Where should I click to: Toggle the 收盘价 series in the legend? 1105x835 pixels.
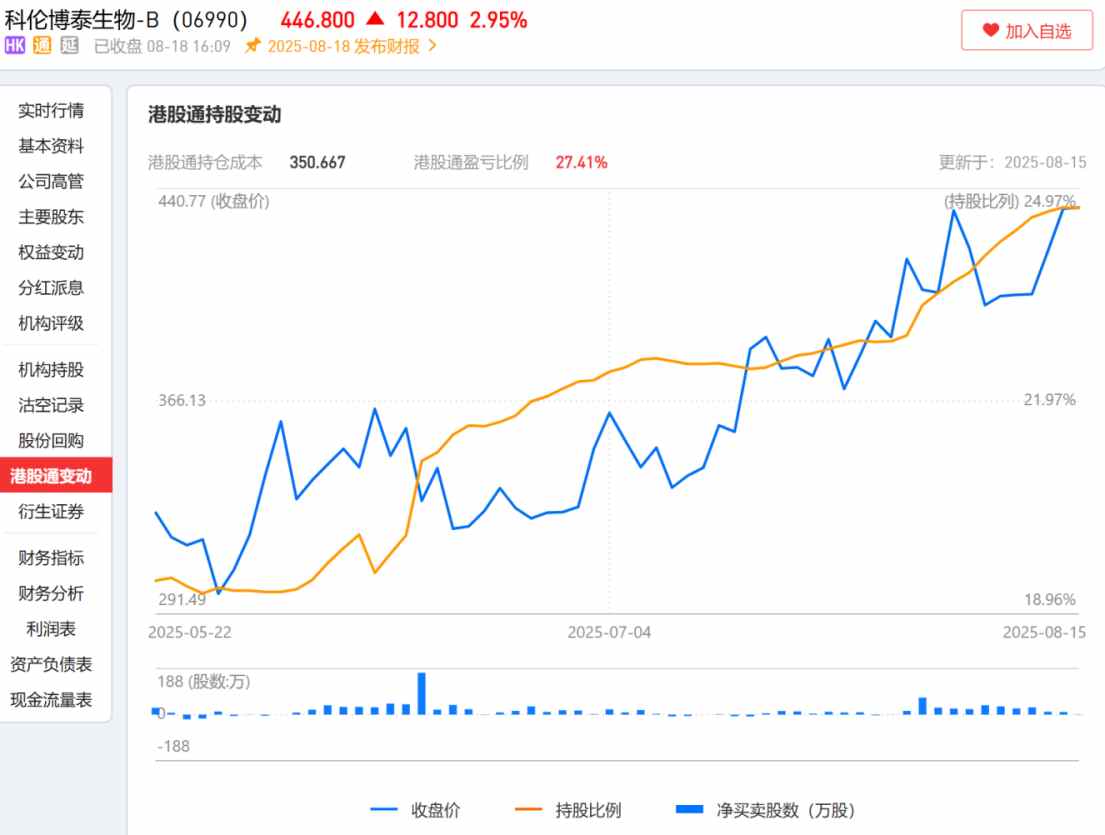415,810
